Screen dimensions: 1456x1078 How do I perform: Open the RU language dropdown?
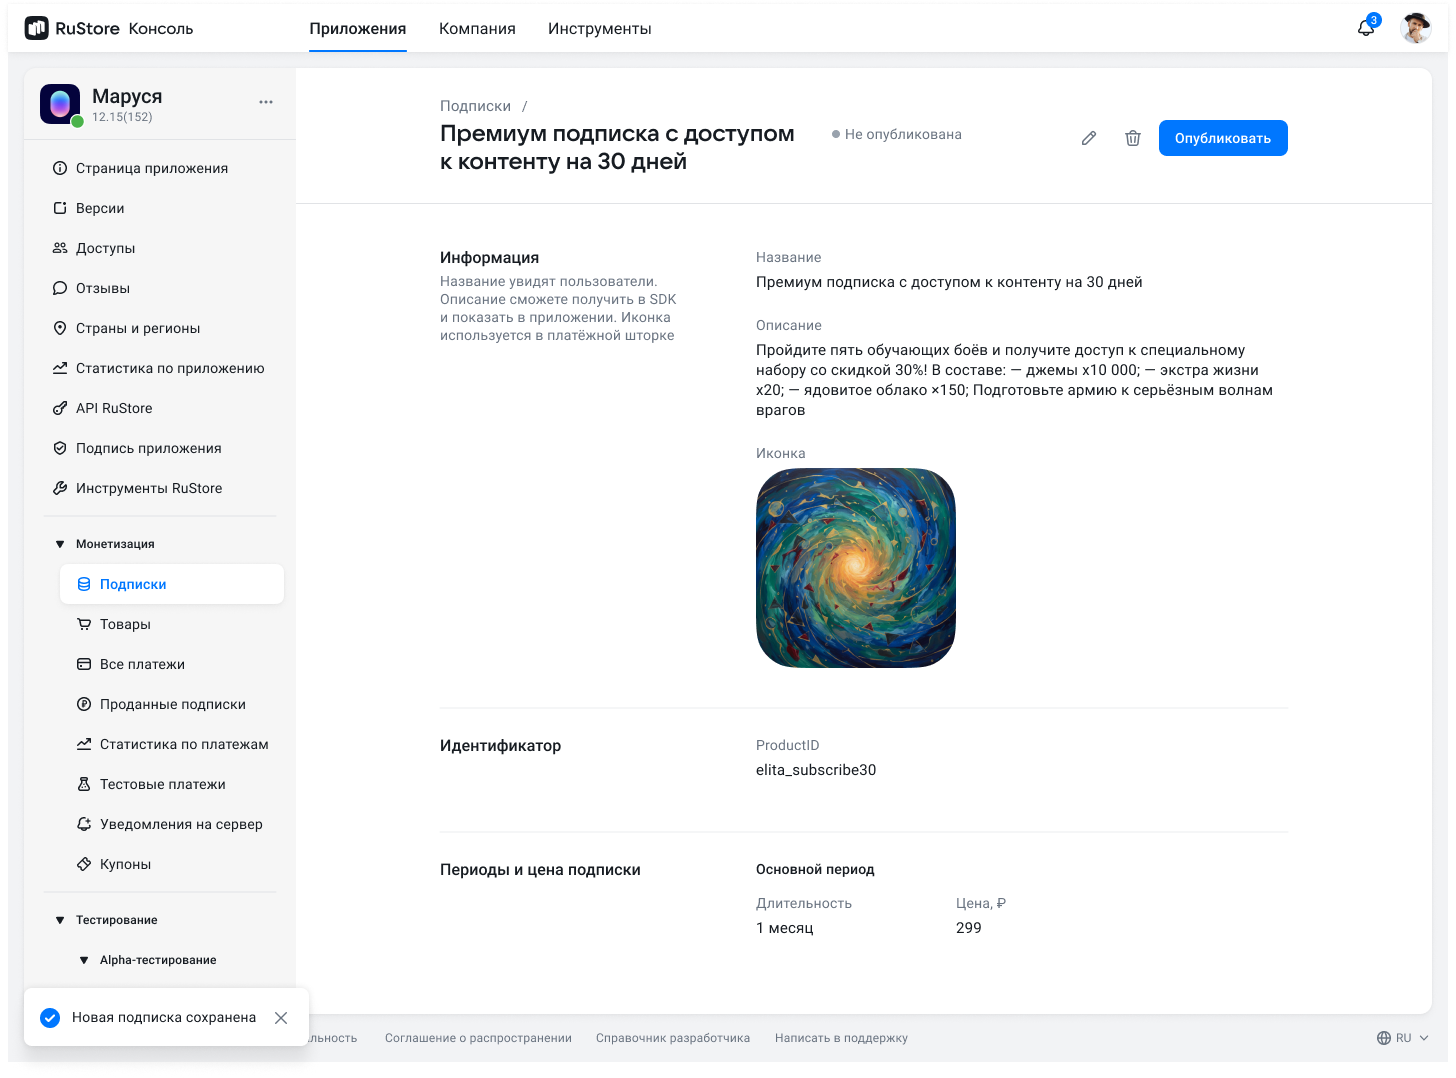click(x=1403, y=1038)
